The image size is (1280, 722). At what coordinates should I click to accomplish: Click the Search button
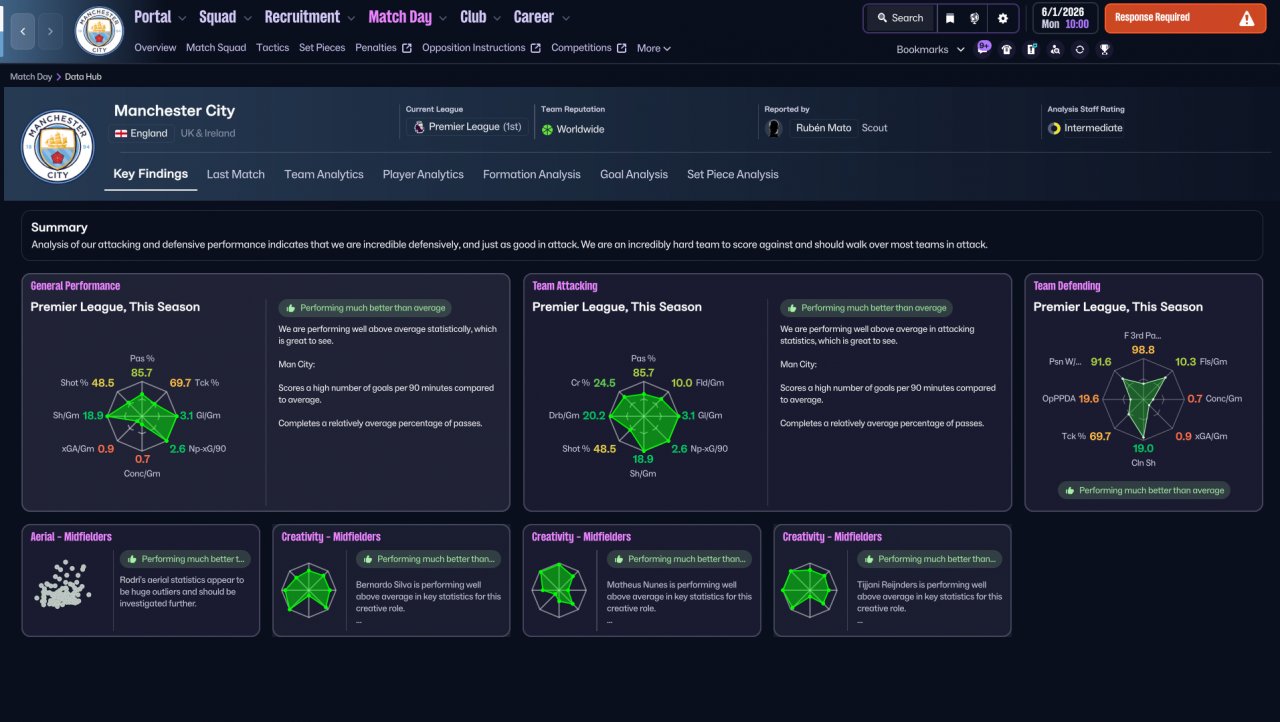click(x=900, y=18)
